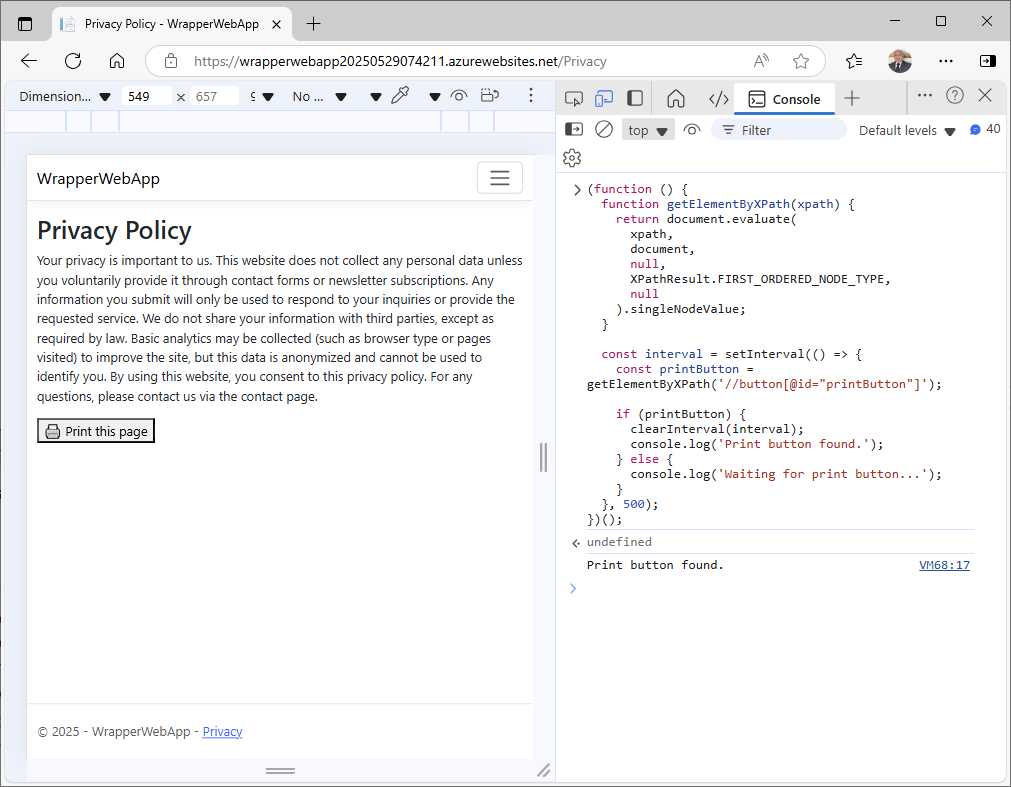Open Customize and control DevTools menu

925,95
